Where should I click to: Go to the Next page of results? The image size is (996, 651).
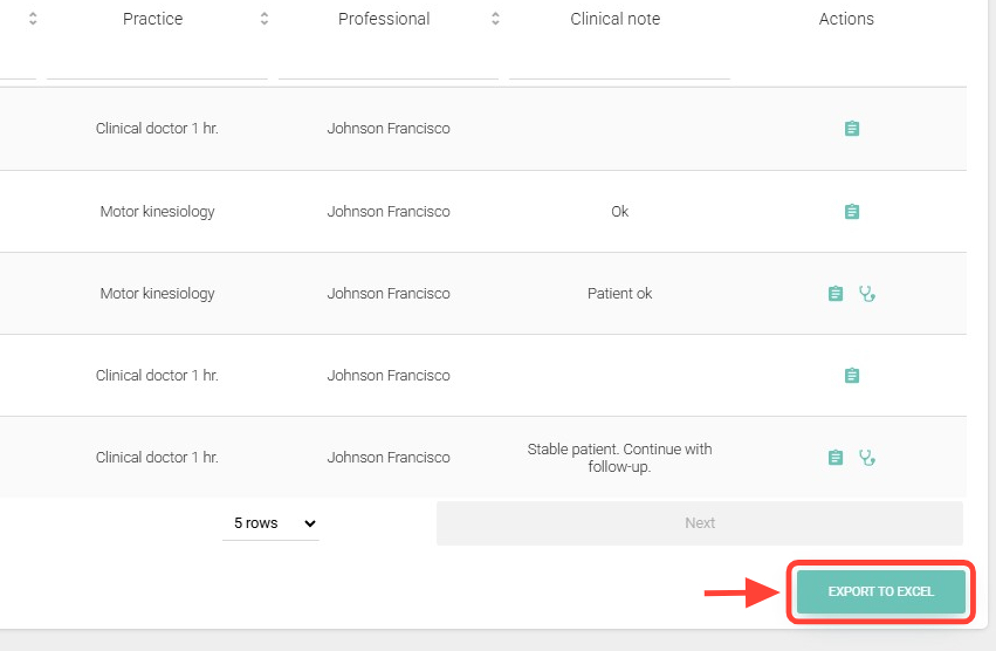tap(699, 523)
